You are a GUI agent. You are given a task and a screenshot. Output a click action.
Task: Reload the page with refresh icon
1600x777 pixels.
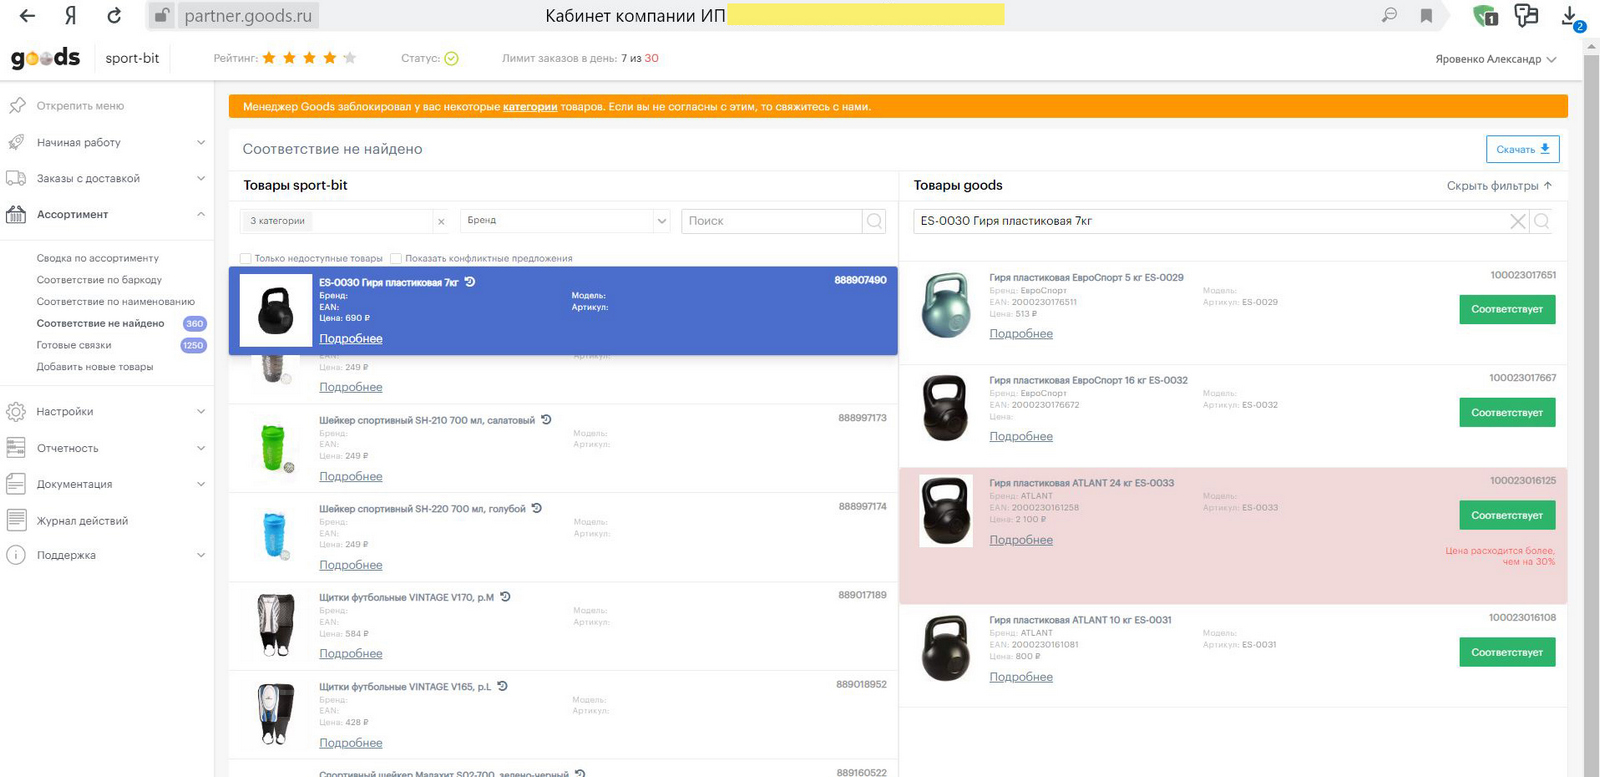pos(114,16)
